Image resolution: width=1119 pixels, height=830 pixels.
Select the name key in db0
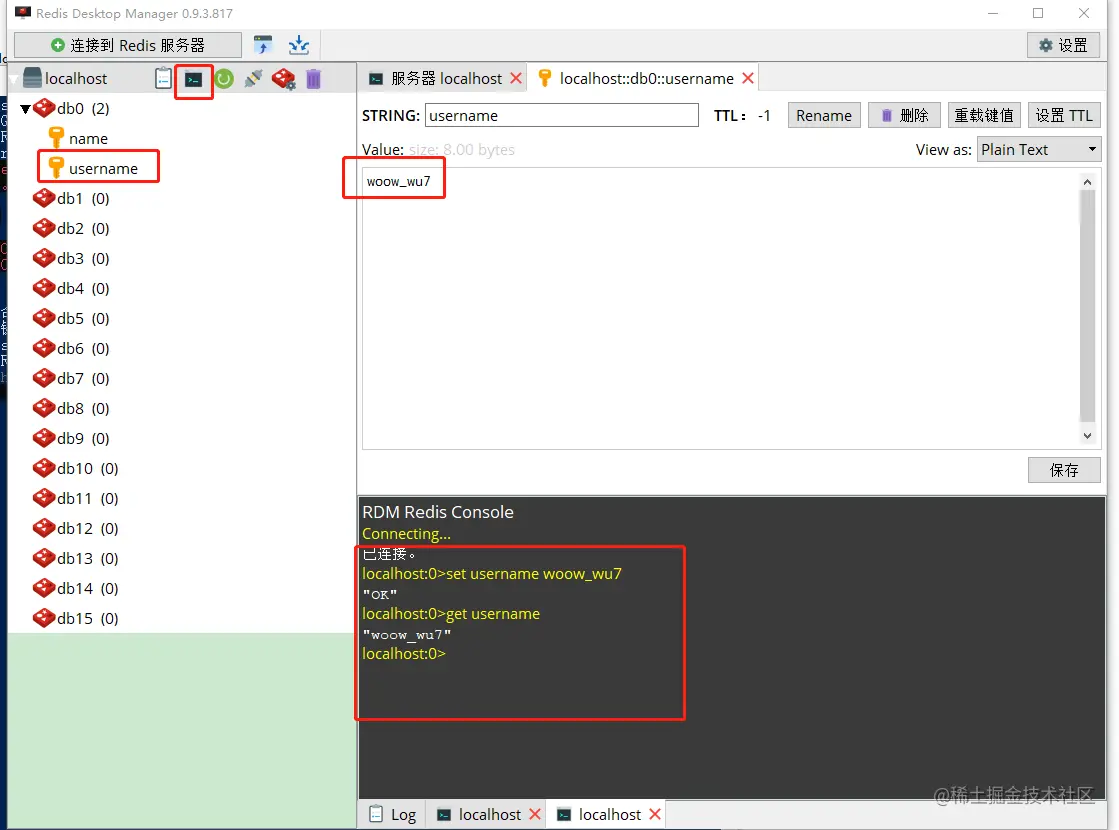(x=88, y=138)
